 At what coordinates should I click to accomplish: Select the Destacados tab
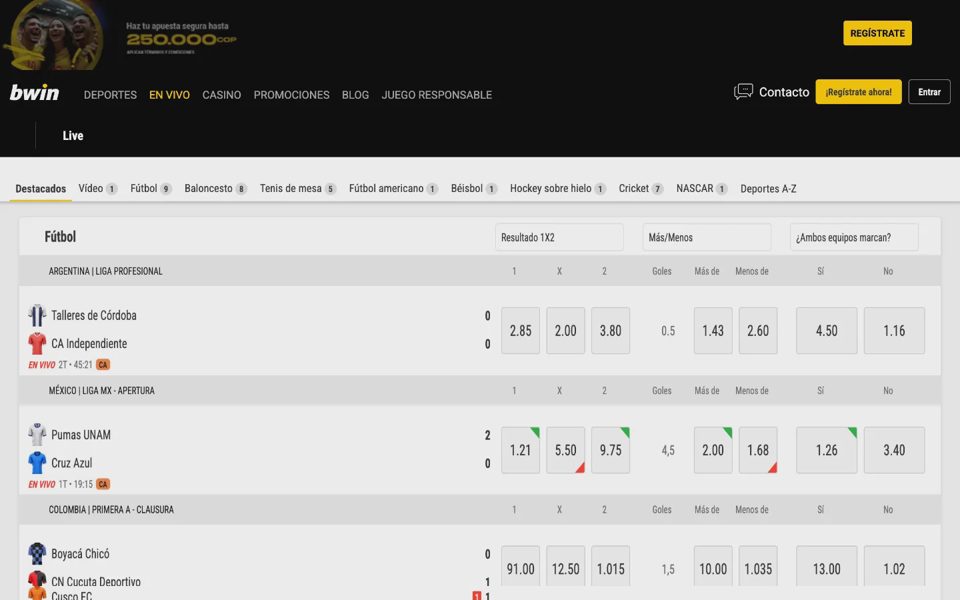coord(40,189)
